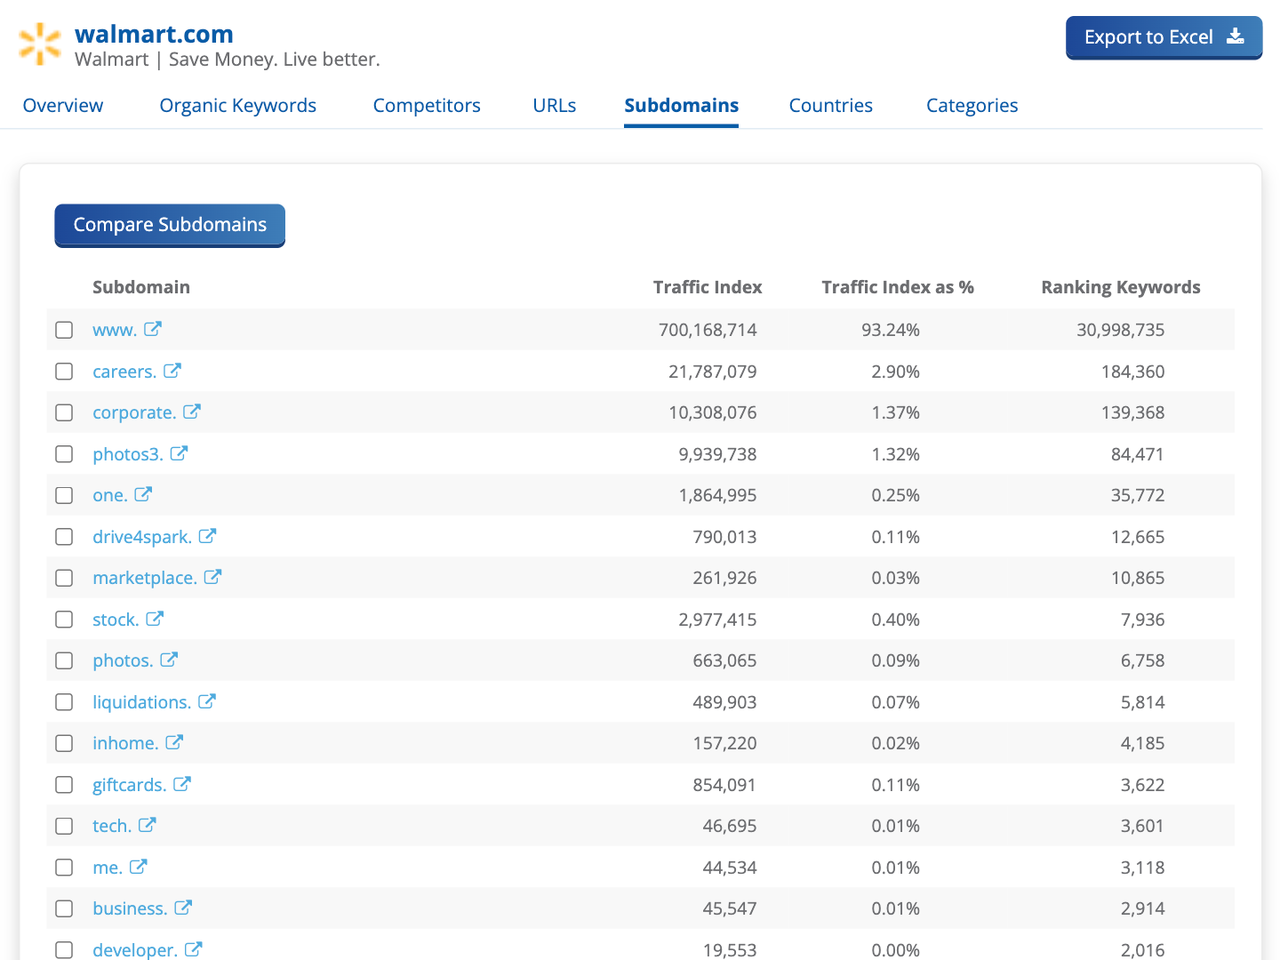Viewport: 1280px width, 960px height.
Task: Check the corporate. subdomain checkbox
Action: coord(64,412)
